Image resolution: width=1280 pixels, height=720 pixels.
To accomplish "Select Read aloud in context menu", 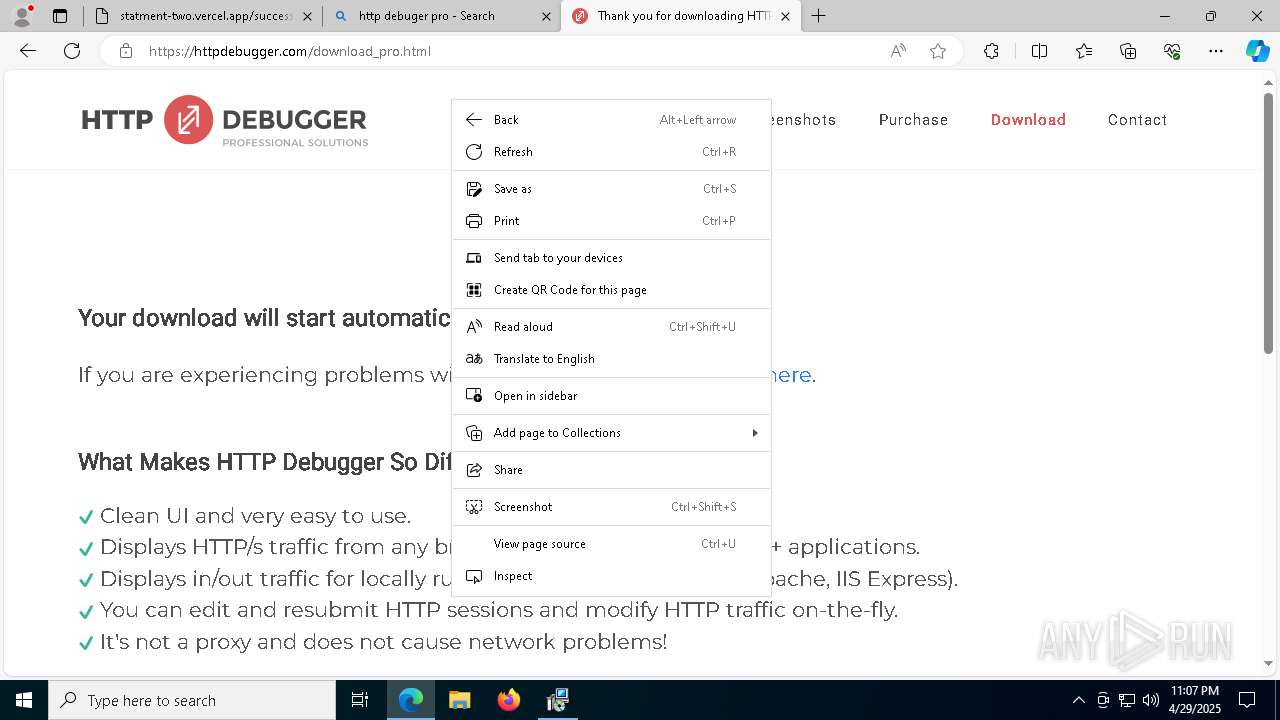I will point(611,327).
